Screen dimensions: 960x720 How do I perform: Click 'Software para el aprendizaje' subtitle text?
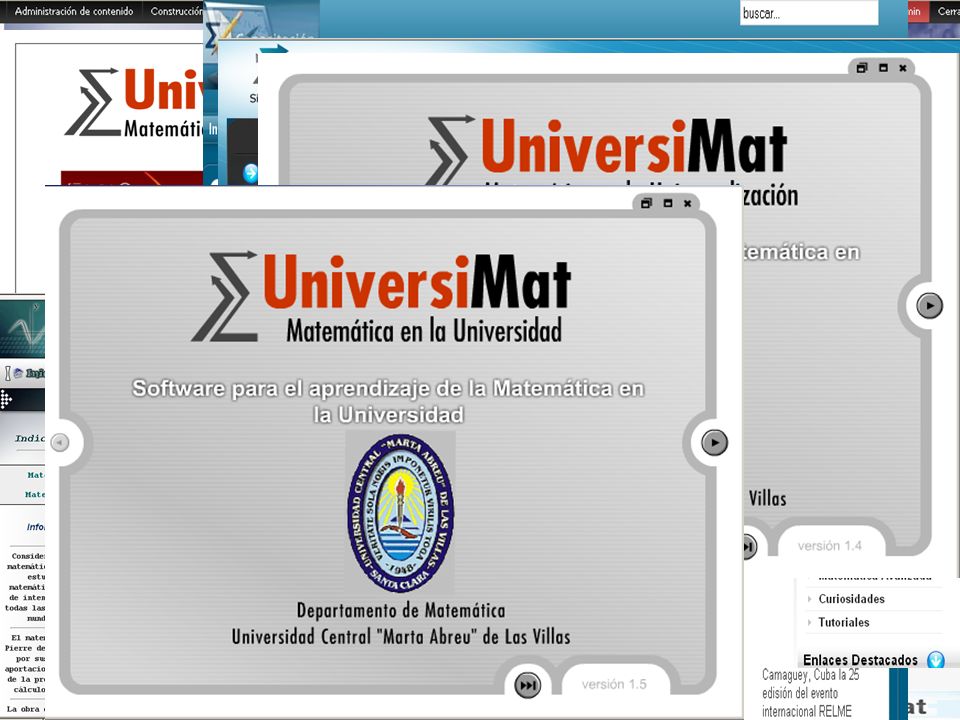click(388, 402)
